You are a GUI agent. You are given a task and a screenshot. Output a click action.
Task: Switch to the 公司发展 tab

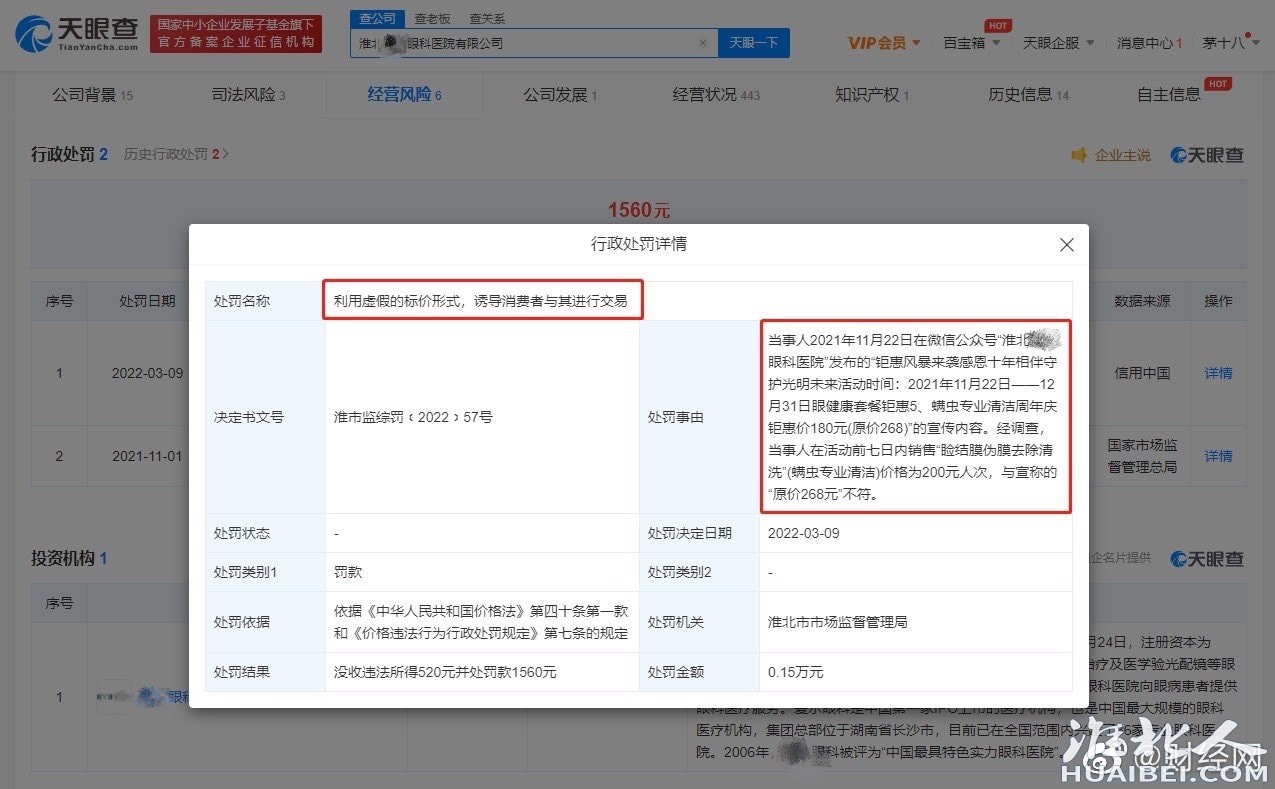click(560, 95)
